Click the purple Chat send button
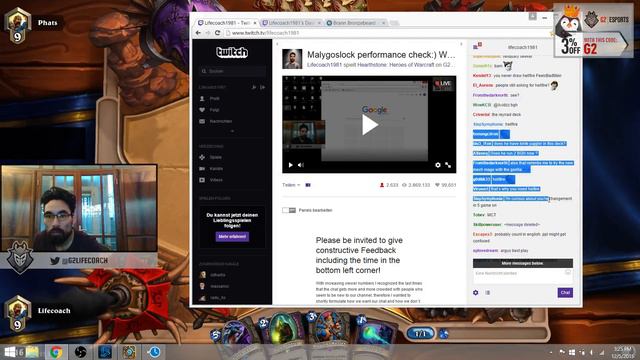 click(565, 293)
